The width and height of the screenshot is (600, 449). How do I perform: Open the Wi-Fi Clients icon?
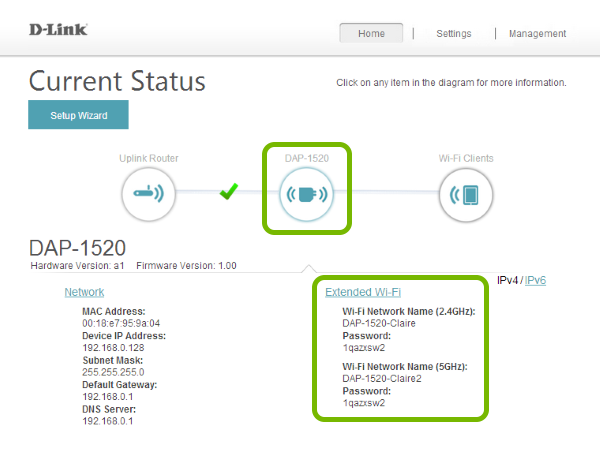[466, 195]
